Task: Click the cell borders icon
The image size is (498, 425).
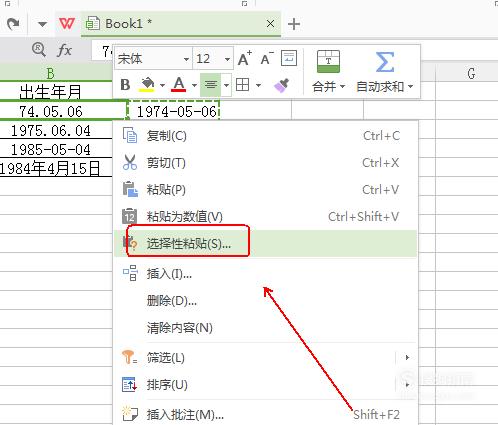Action: coord(243,85)
